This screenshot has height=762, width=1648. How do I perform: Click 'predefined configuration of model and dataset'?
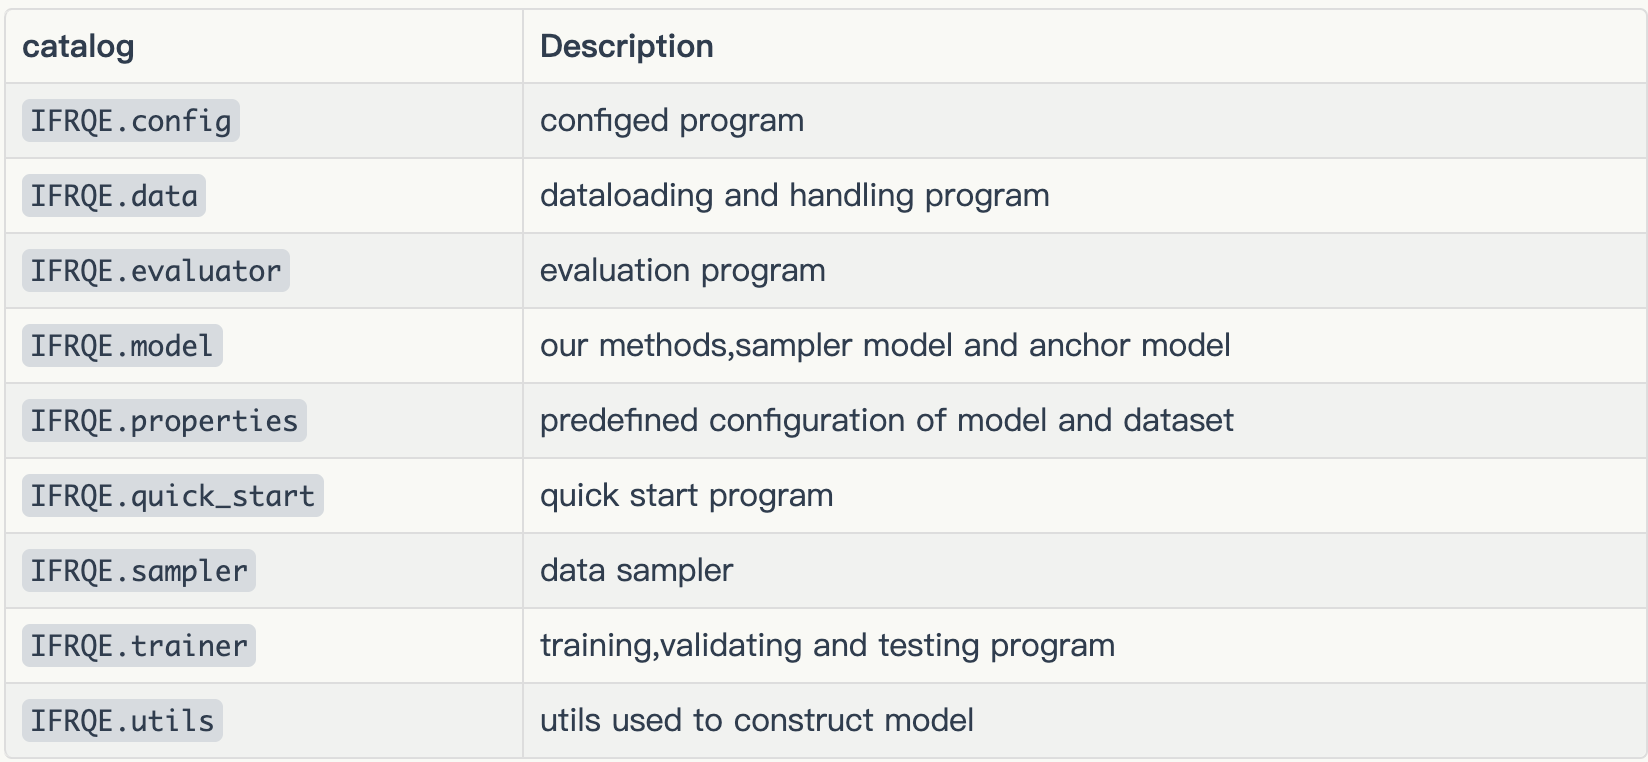(x=886, y=421)
